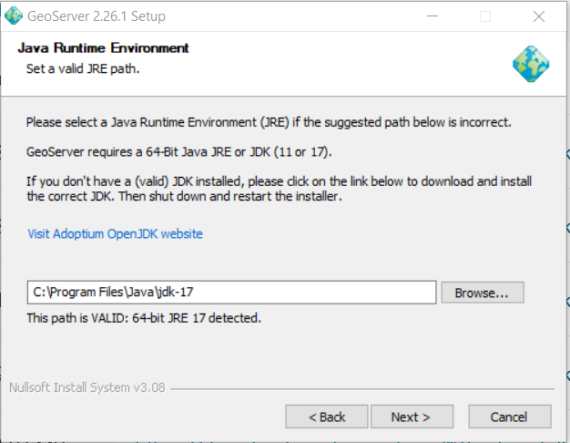Click the 'Please select a Java Runtime Environment' sentence
Image resolution: width=570 pixels, height=443 pixels.
tap(269, 122)
